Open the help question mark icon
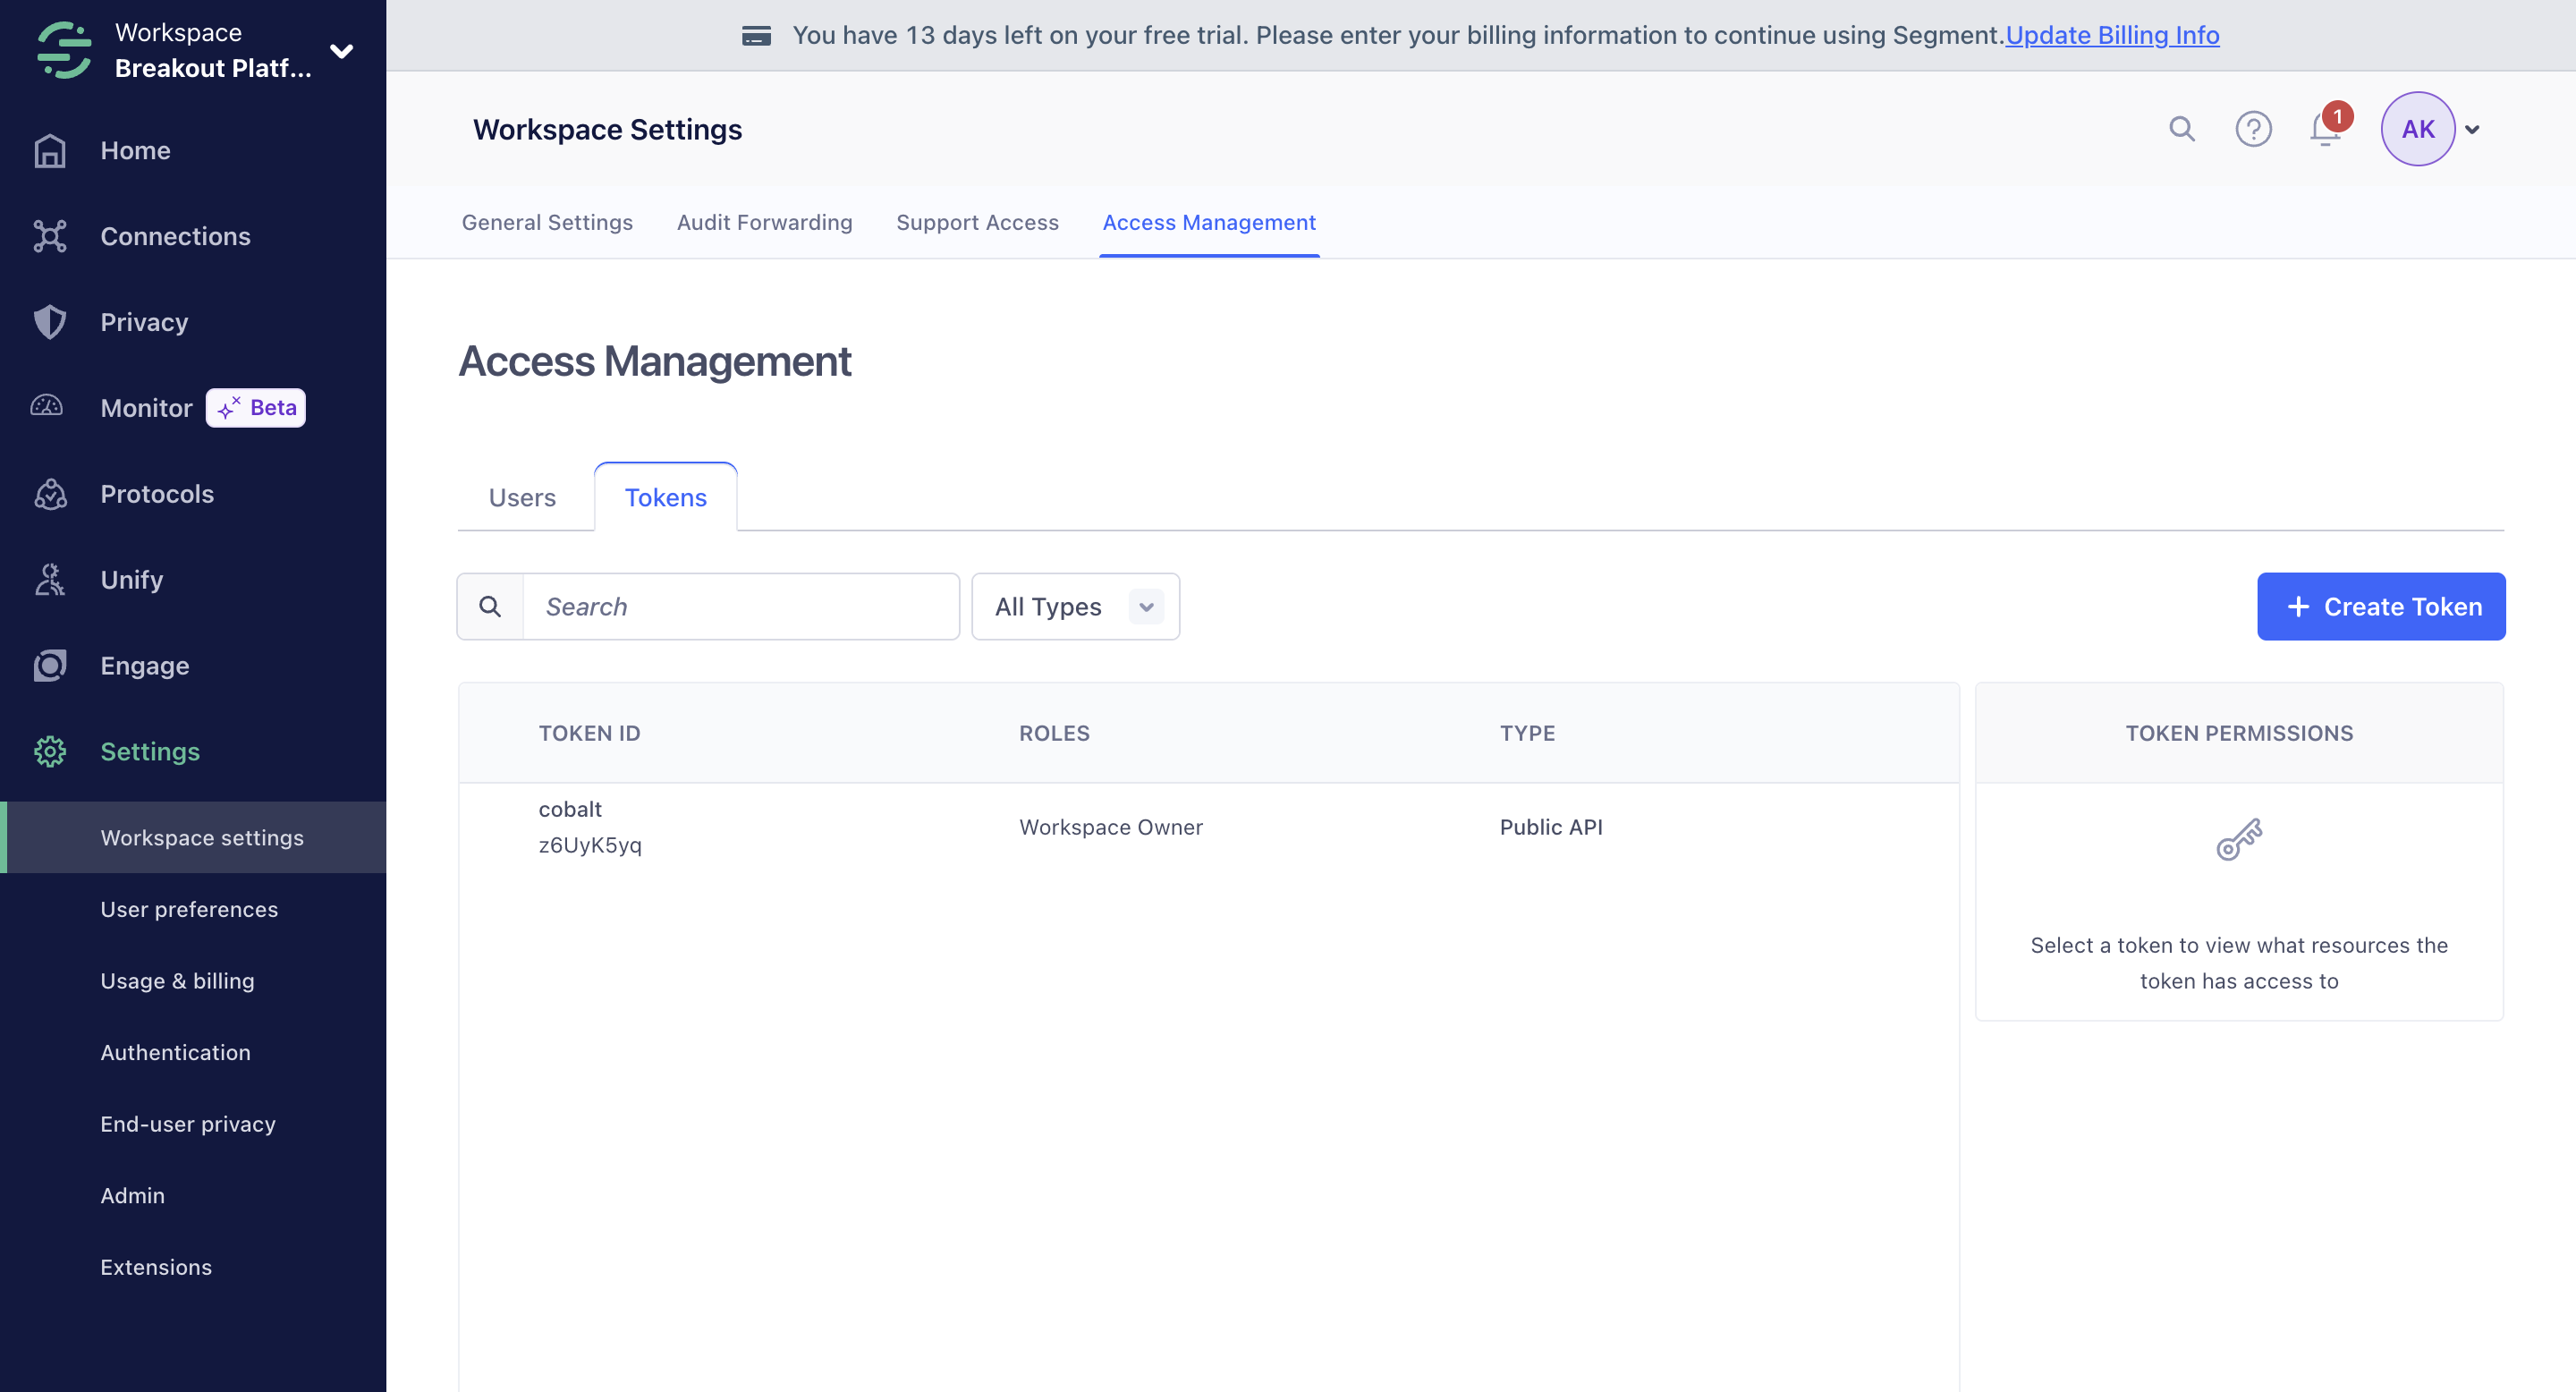The height and width of the screenshot is (1392, 2576). pos(2253,129)
